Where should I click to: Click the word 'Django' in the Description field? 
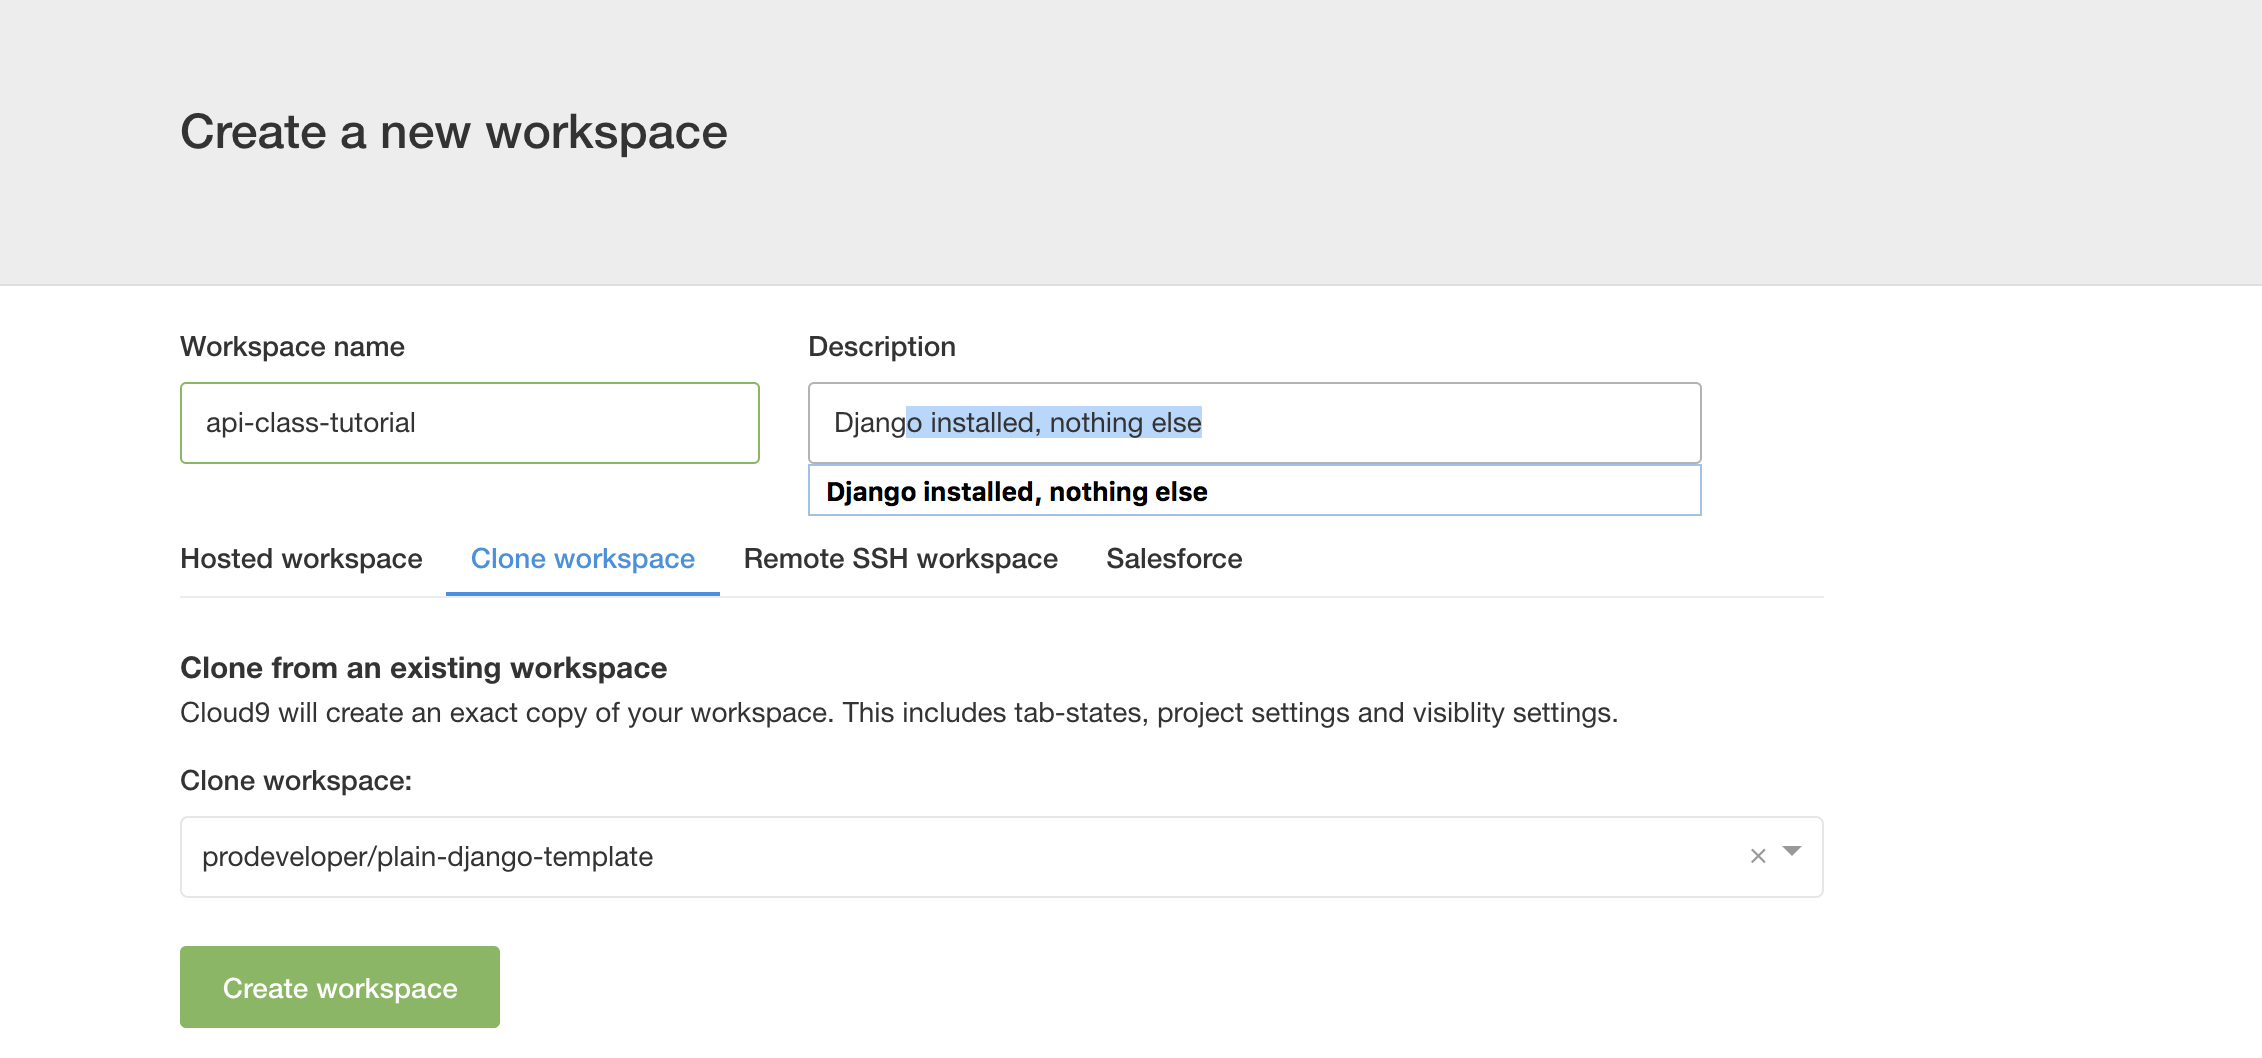point(868,423)
